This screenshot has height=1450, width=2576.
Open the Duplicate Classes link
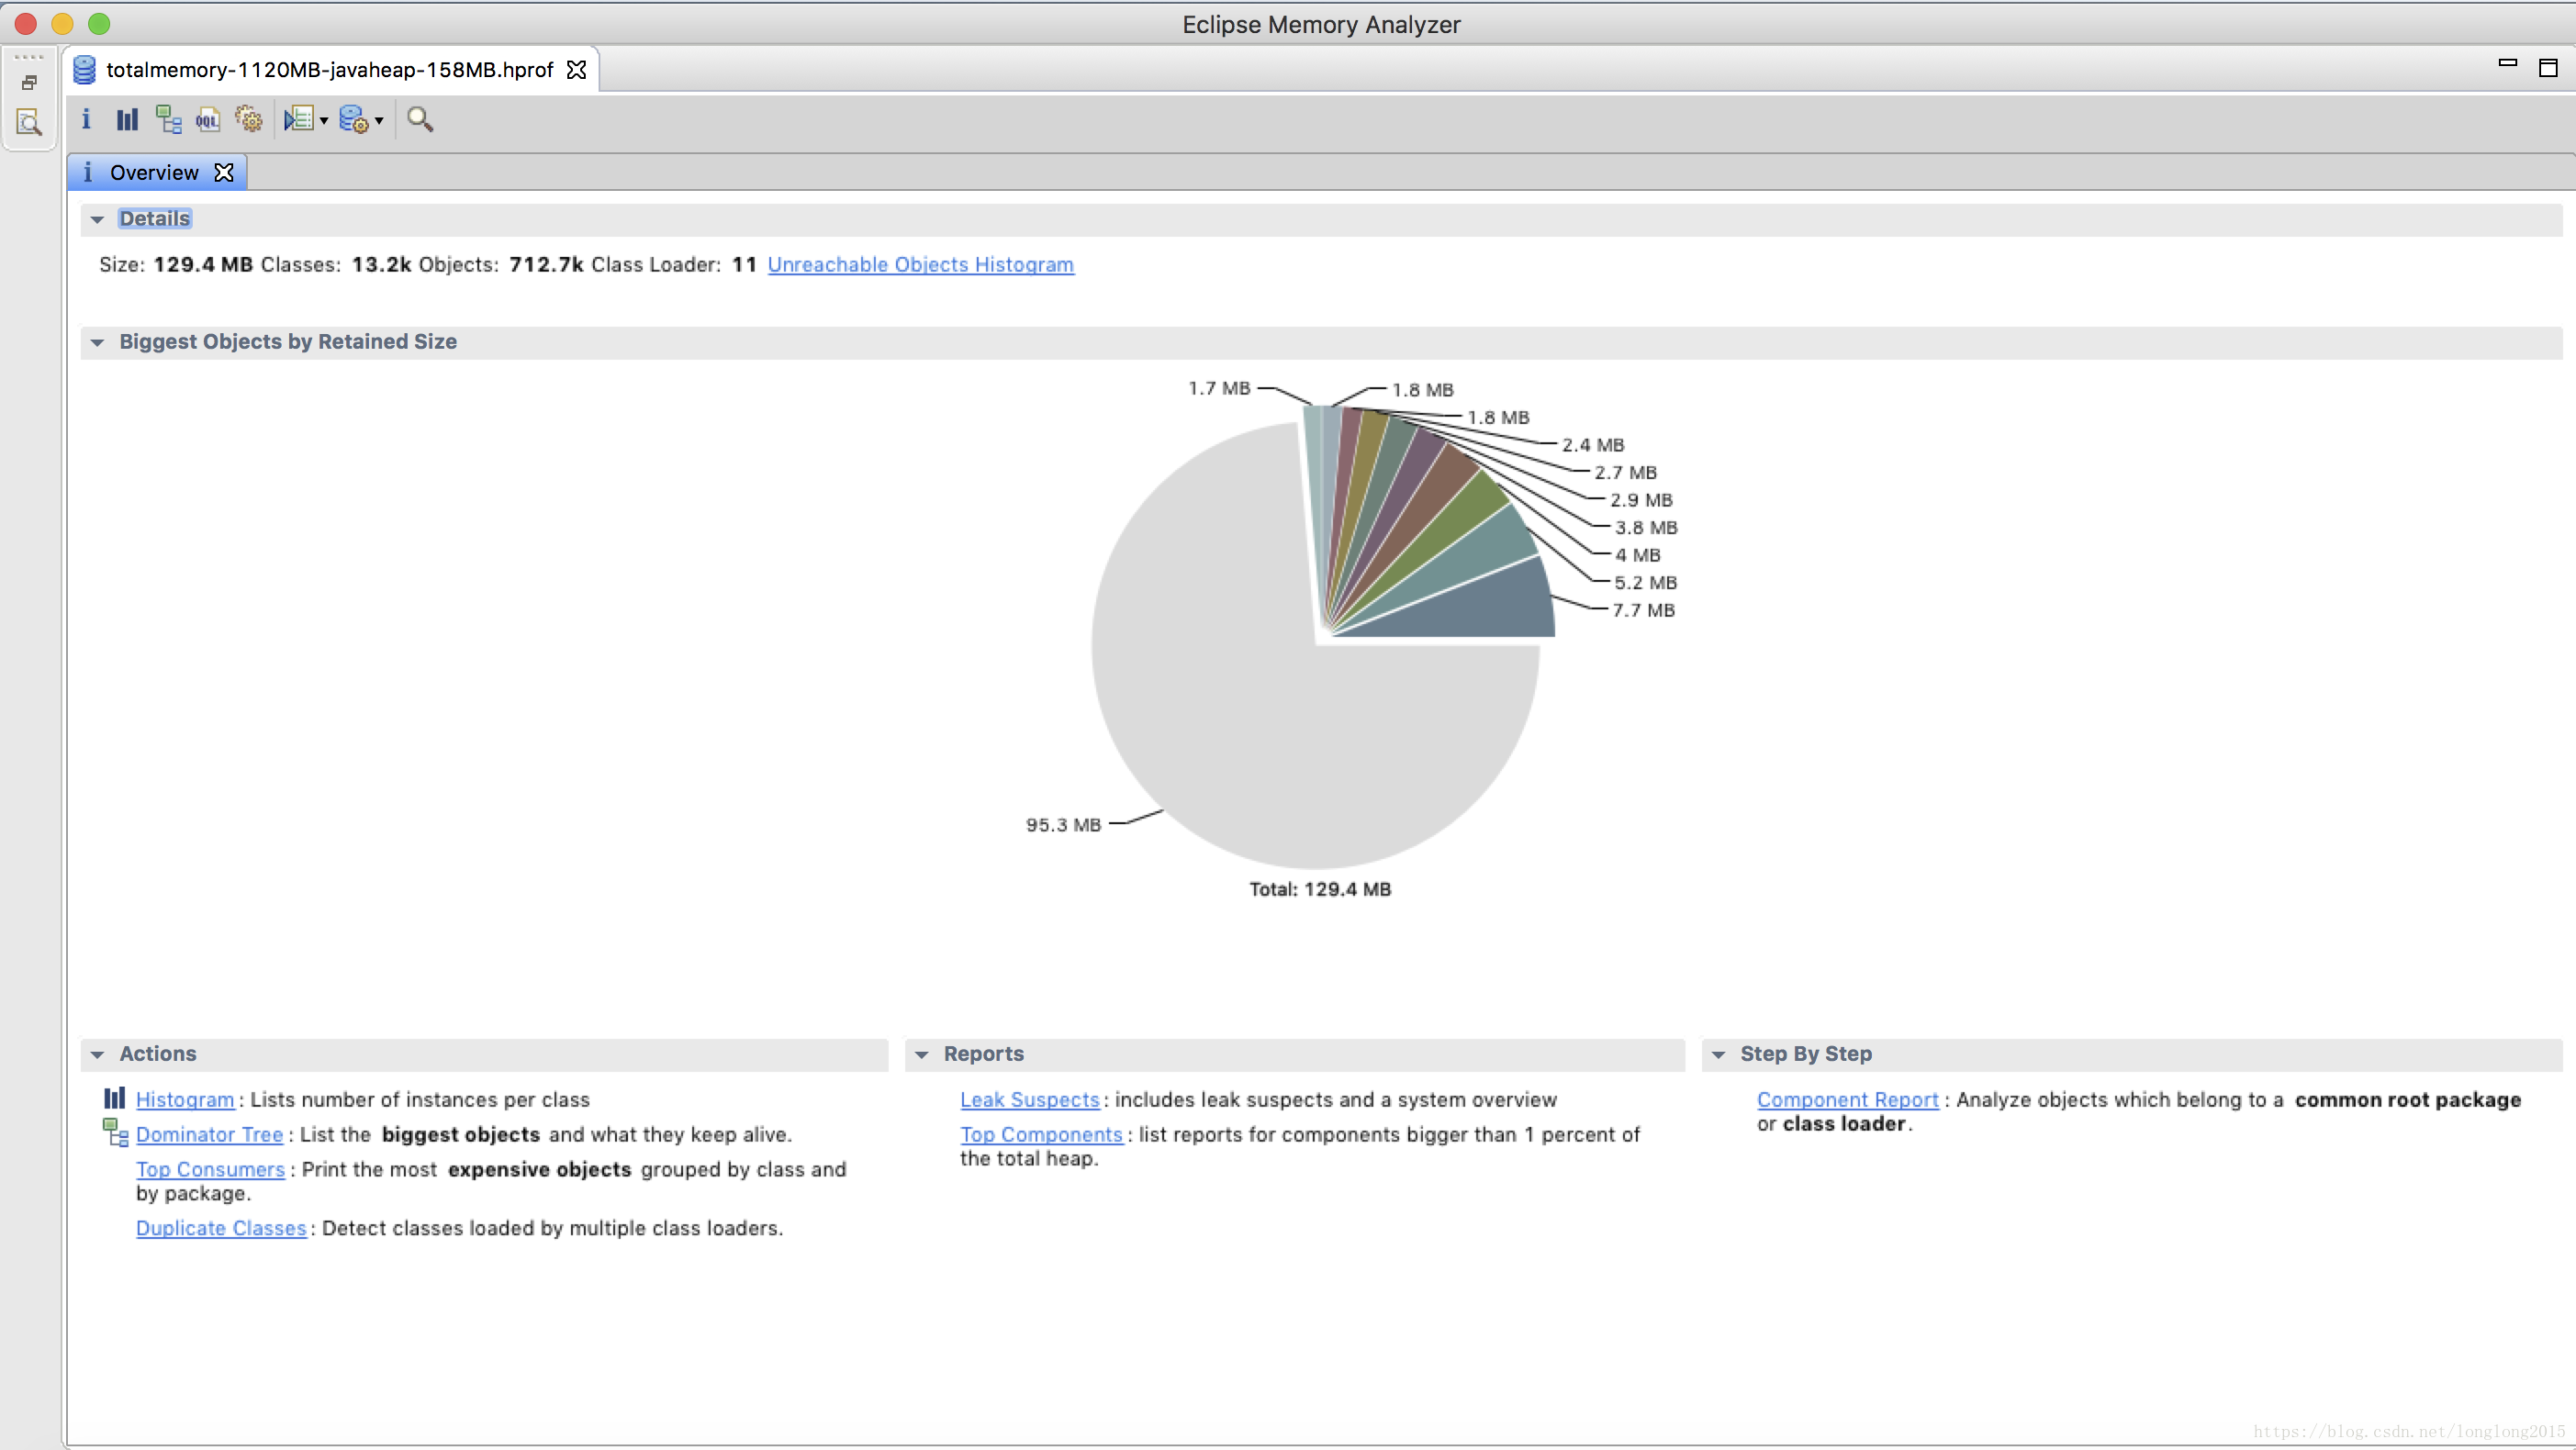click(x=221, y=1228)
